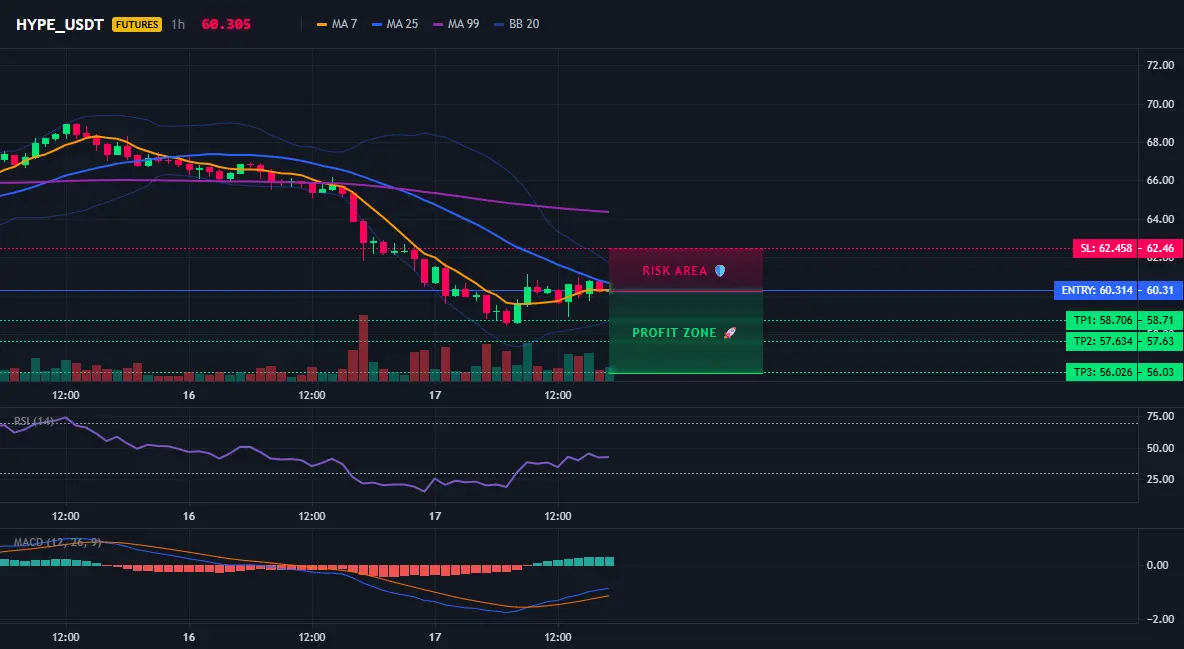
Task: Click date 16 under the price chart
Action: [189, 395]
